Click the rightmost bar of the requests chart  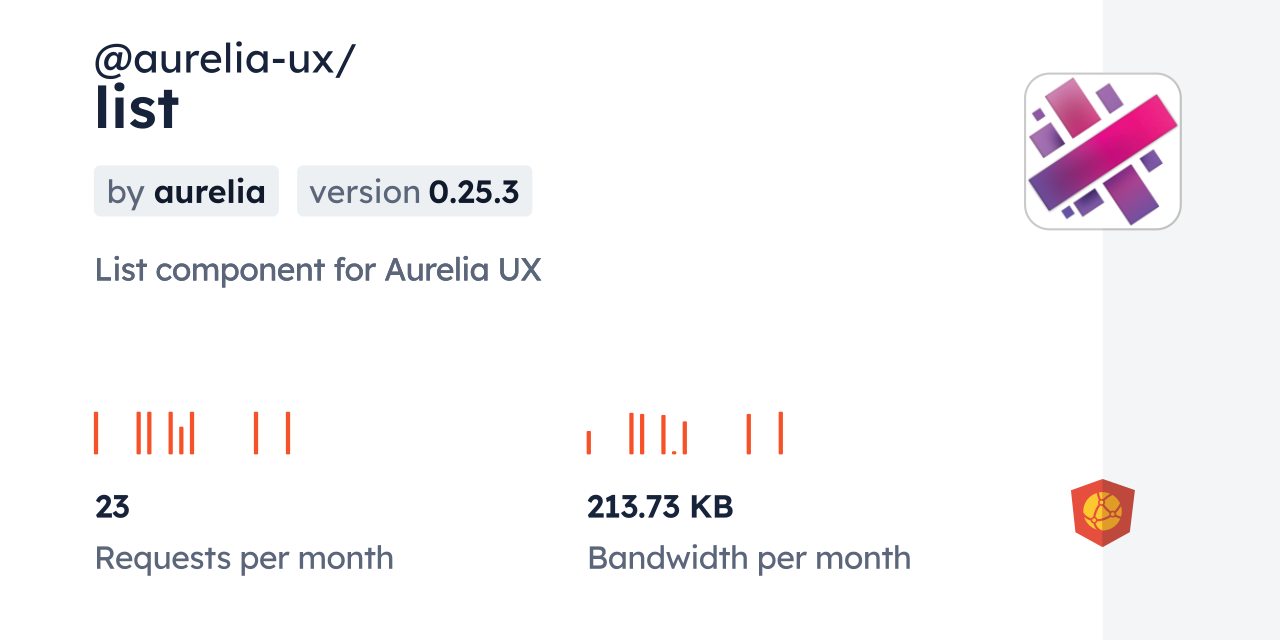288,433
